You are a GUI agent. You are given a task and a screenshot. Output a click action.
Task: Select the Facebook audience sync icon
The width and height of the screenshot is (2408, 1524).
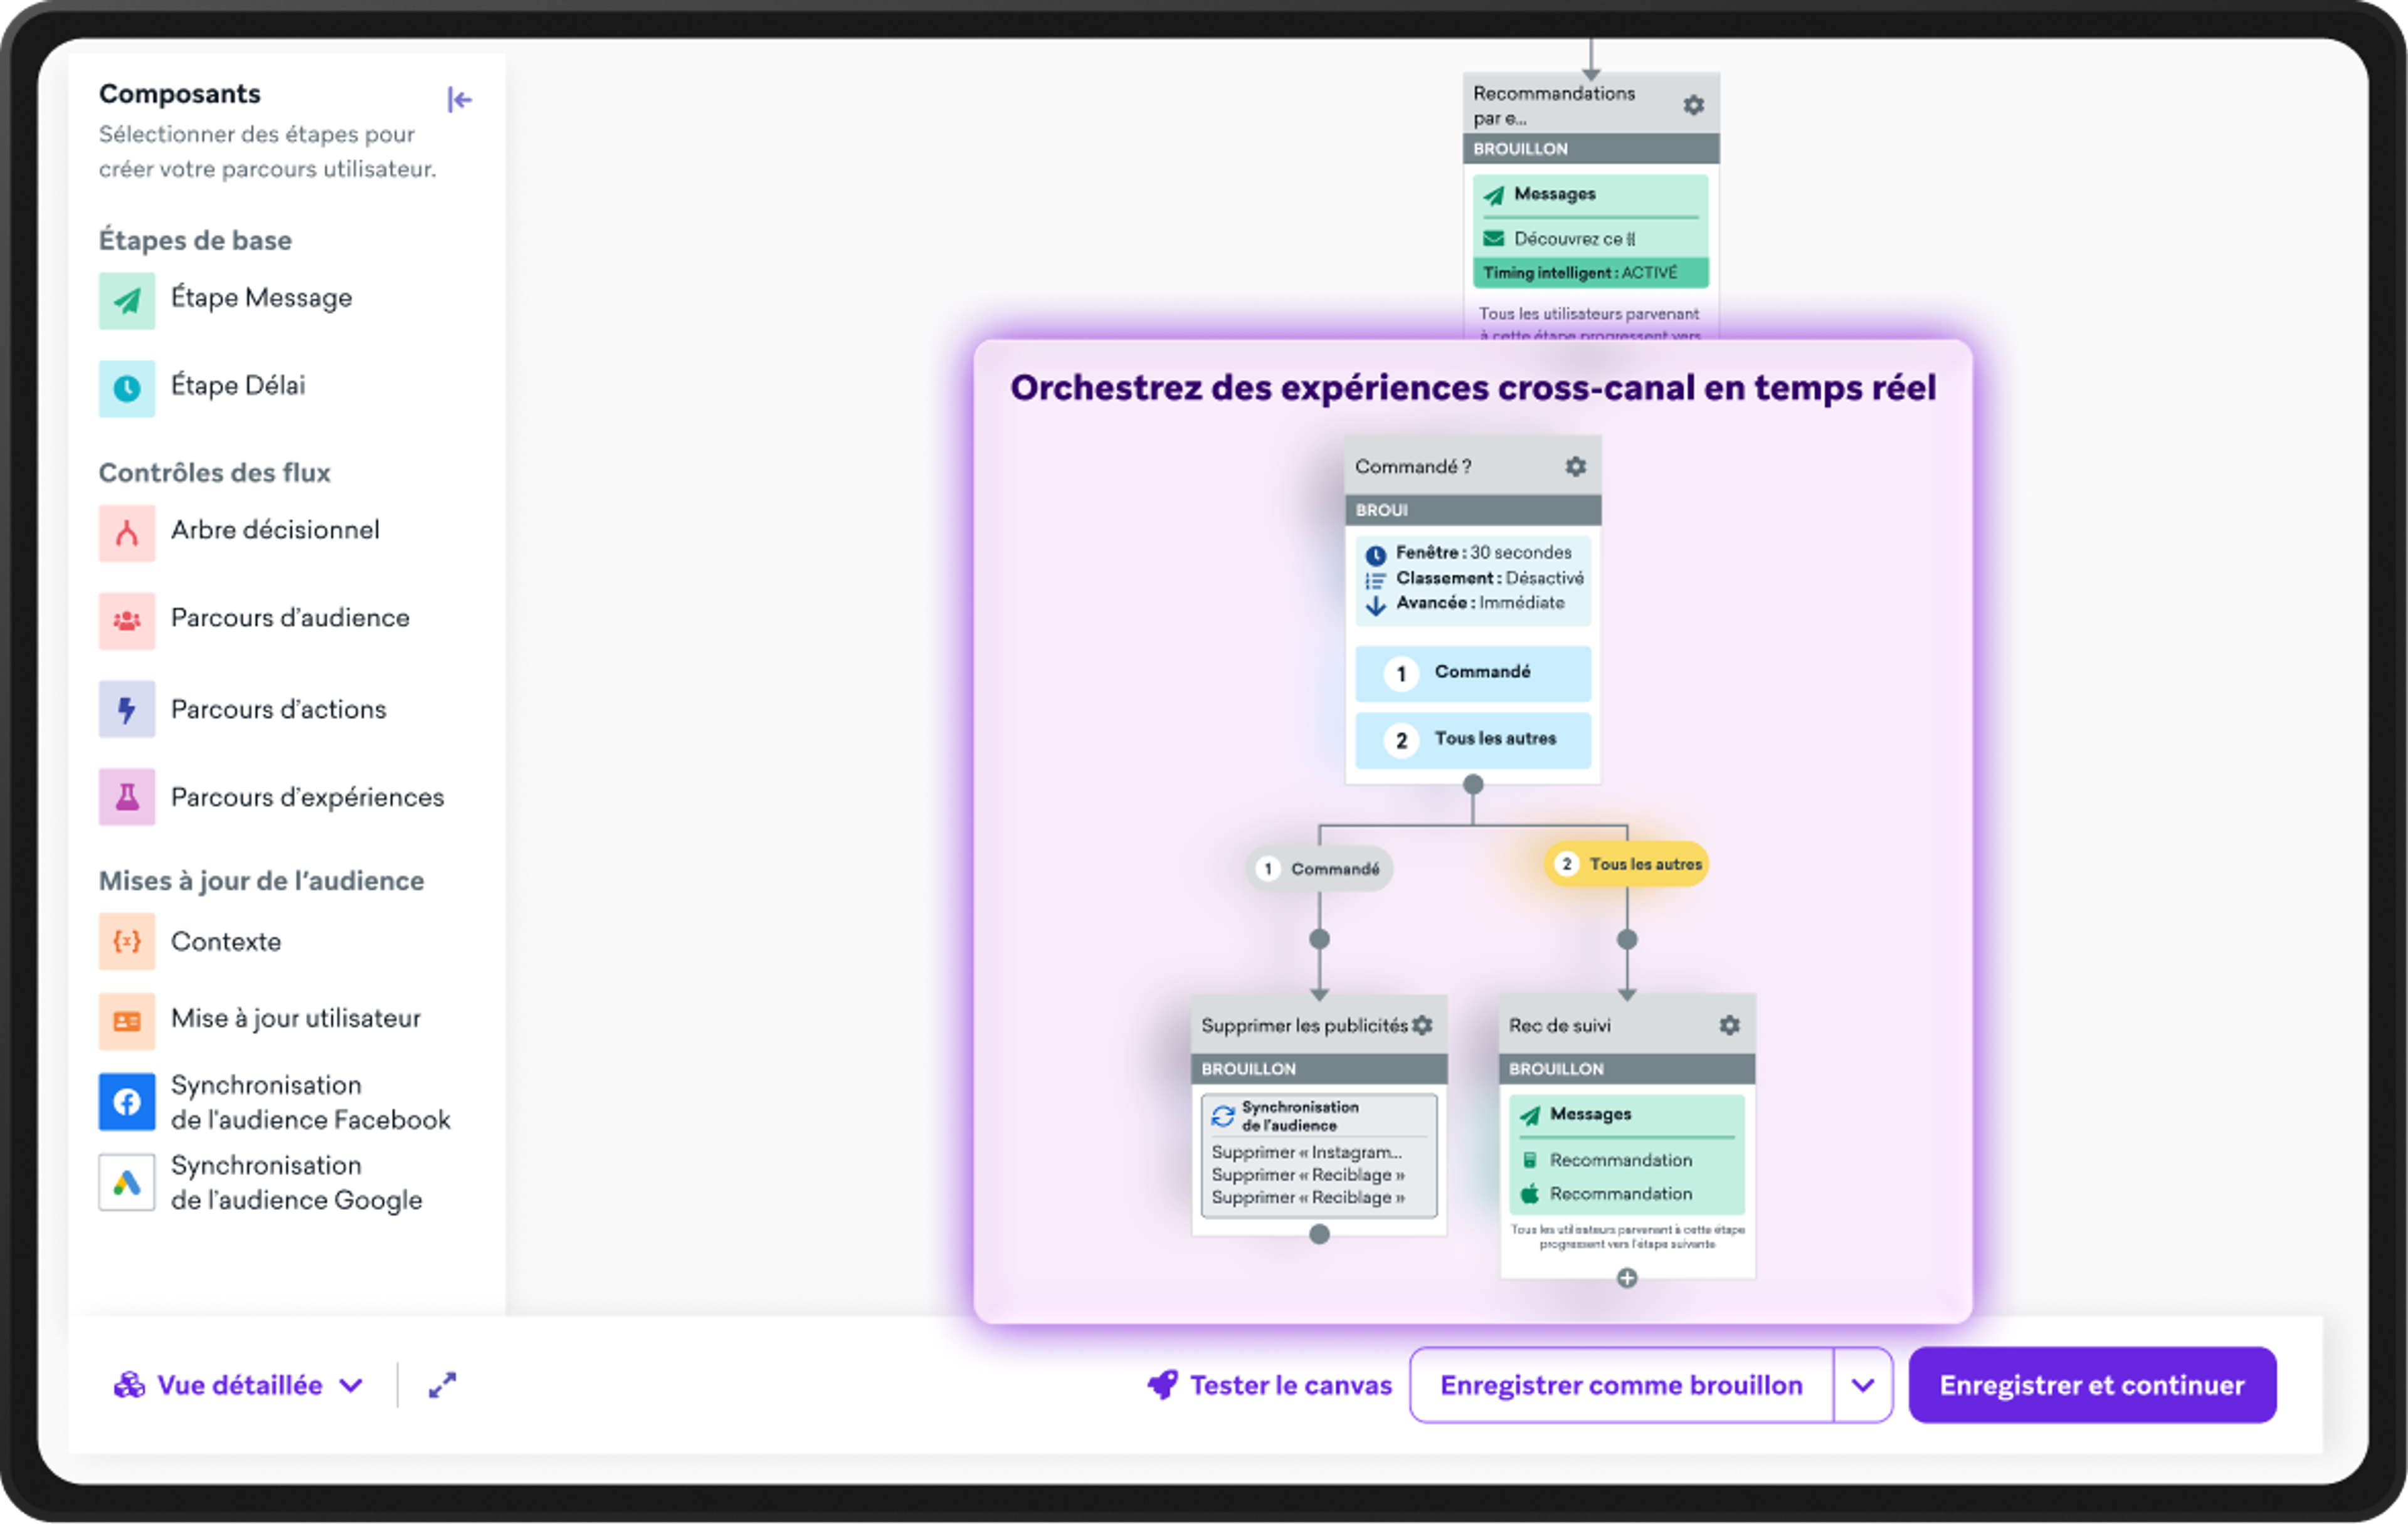click(127, 1102)
